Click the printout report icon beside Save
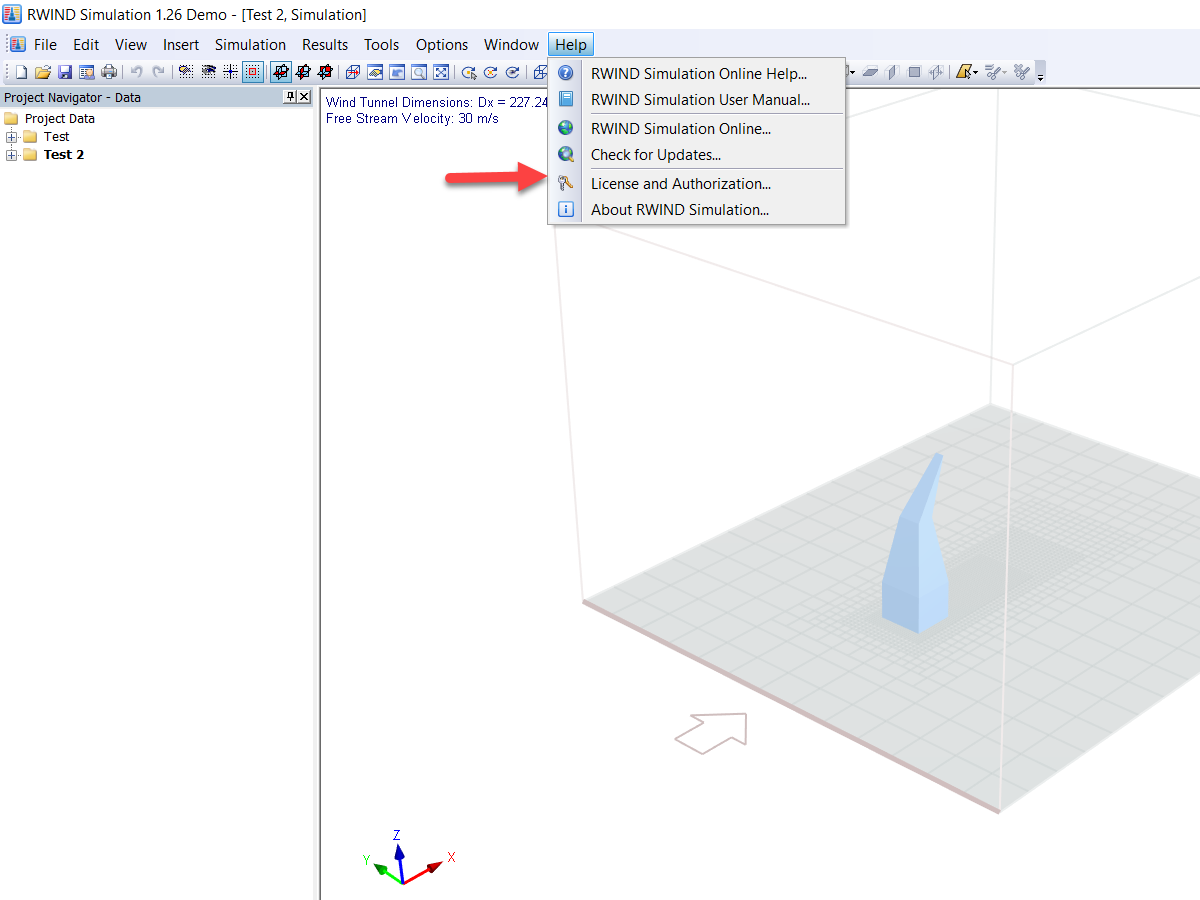 86,72
